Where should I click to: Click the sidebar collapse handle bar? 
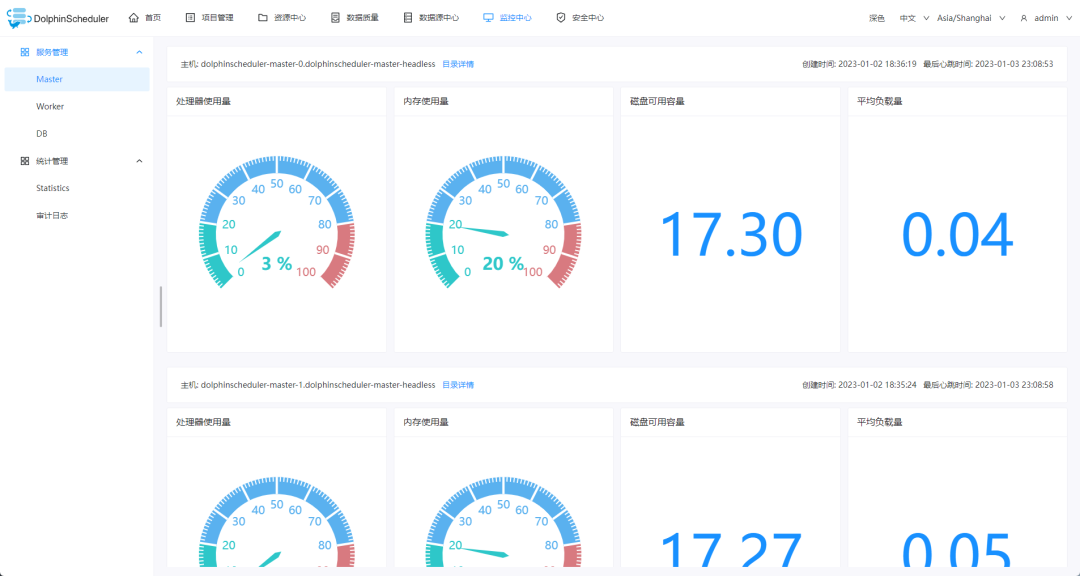[161, 307]
